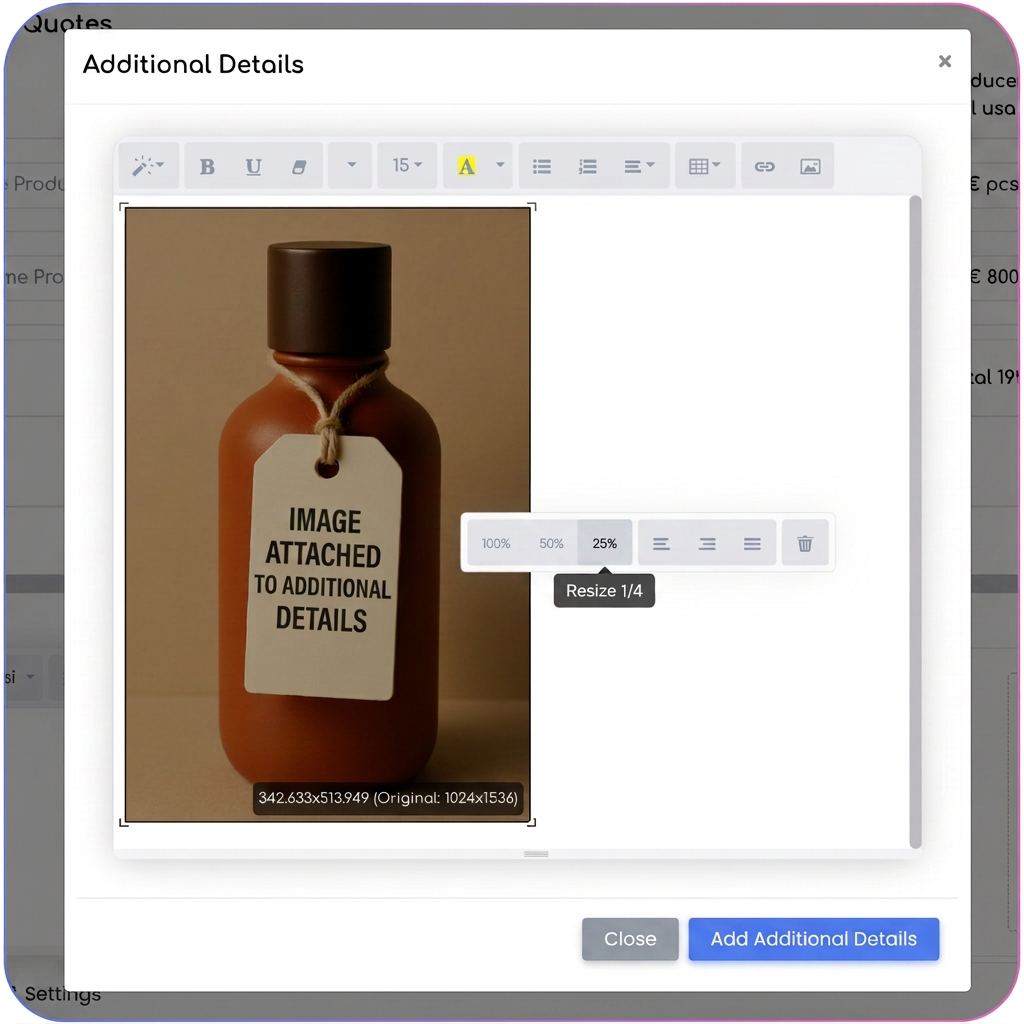Click the Add Additional Details button
The image size is (1024, 1024).
tap(814, 939)
